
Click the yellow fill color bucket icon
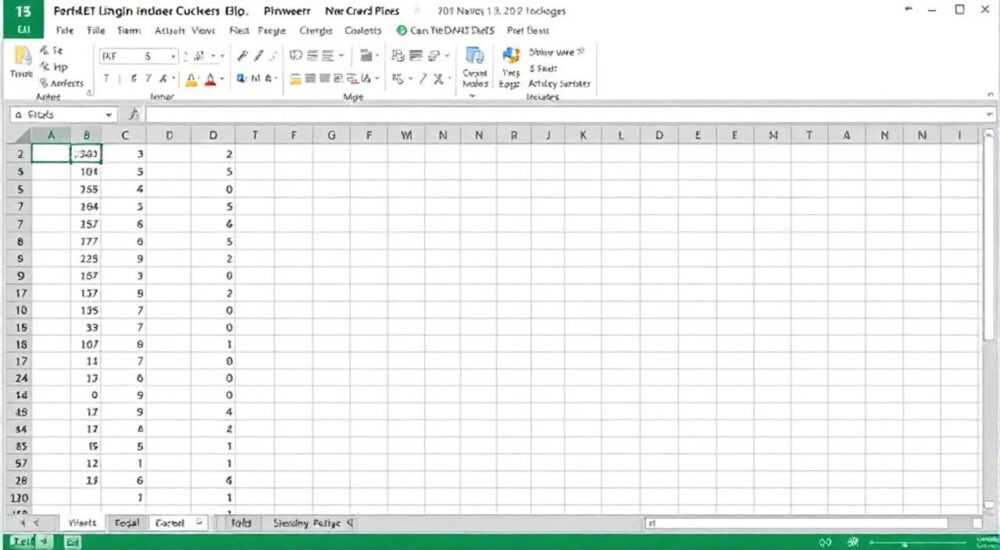191,80
